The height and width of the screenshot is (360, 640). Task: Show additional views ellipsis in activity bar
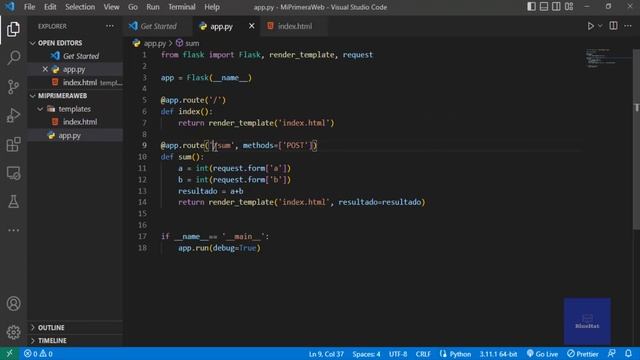(13, 230)
